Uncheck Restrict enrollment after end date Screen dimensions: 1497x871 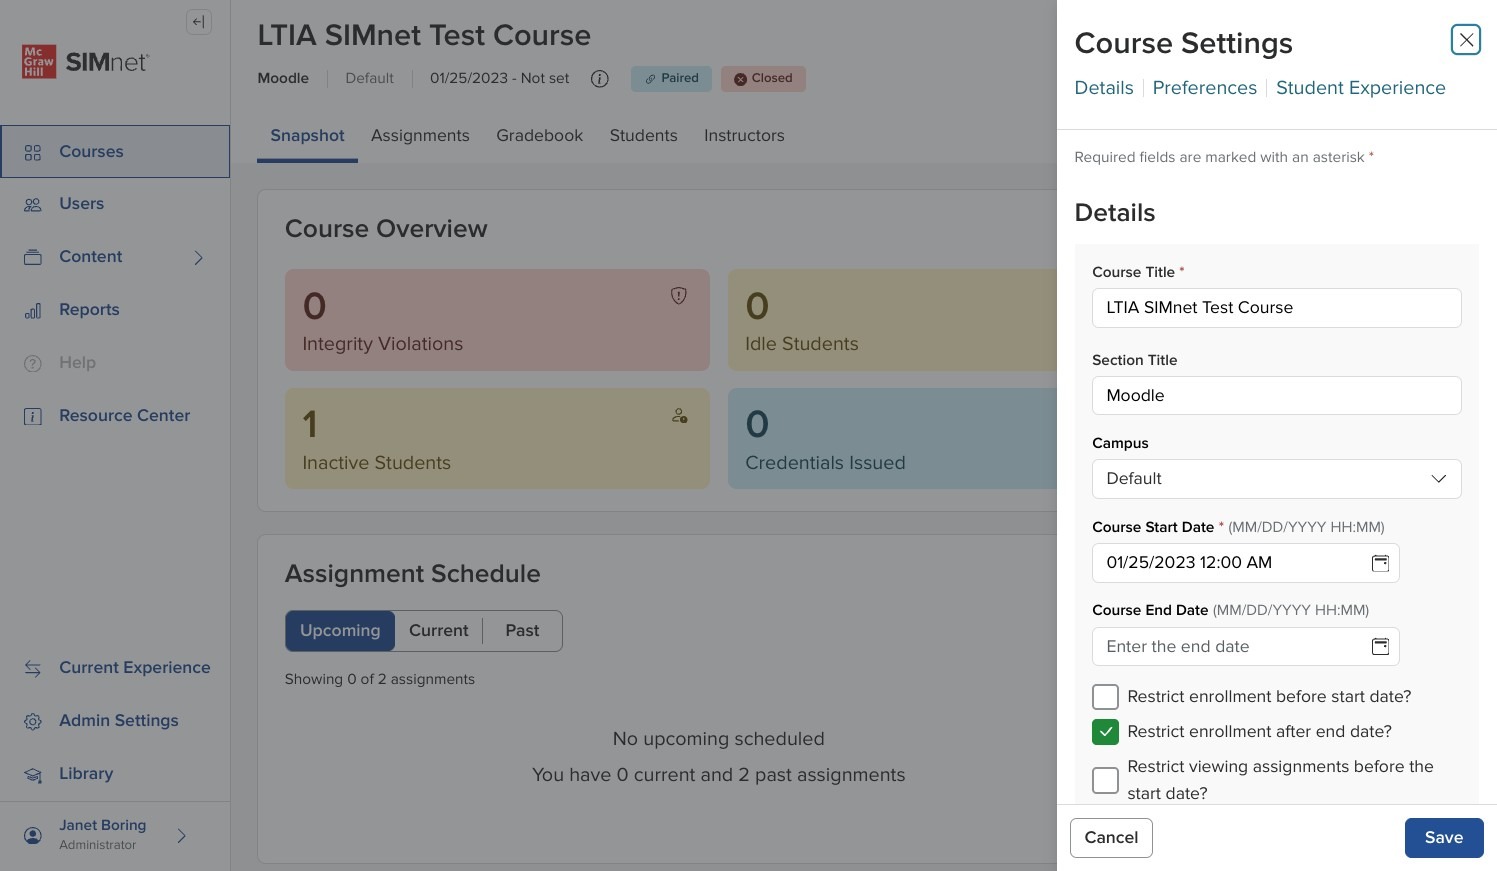click(x=1105, y=732)
